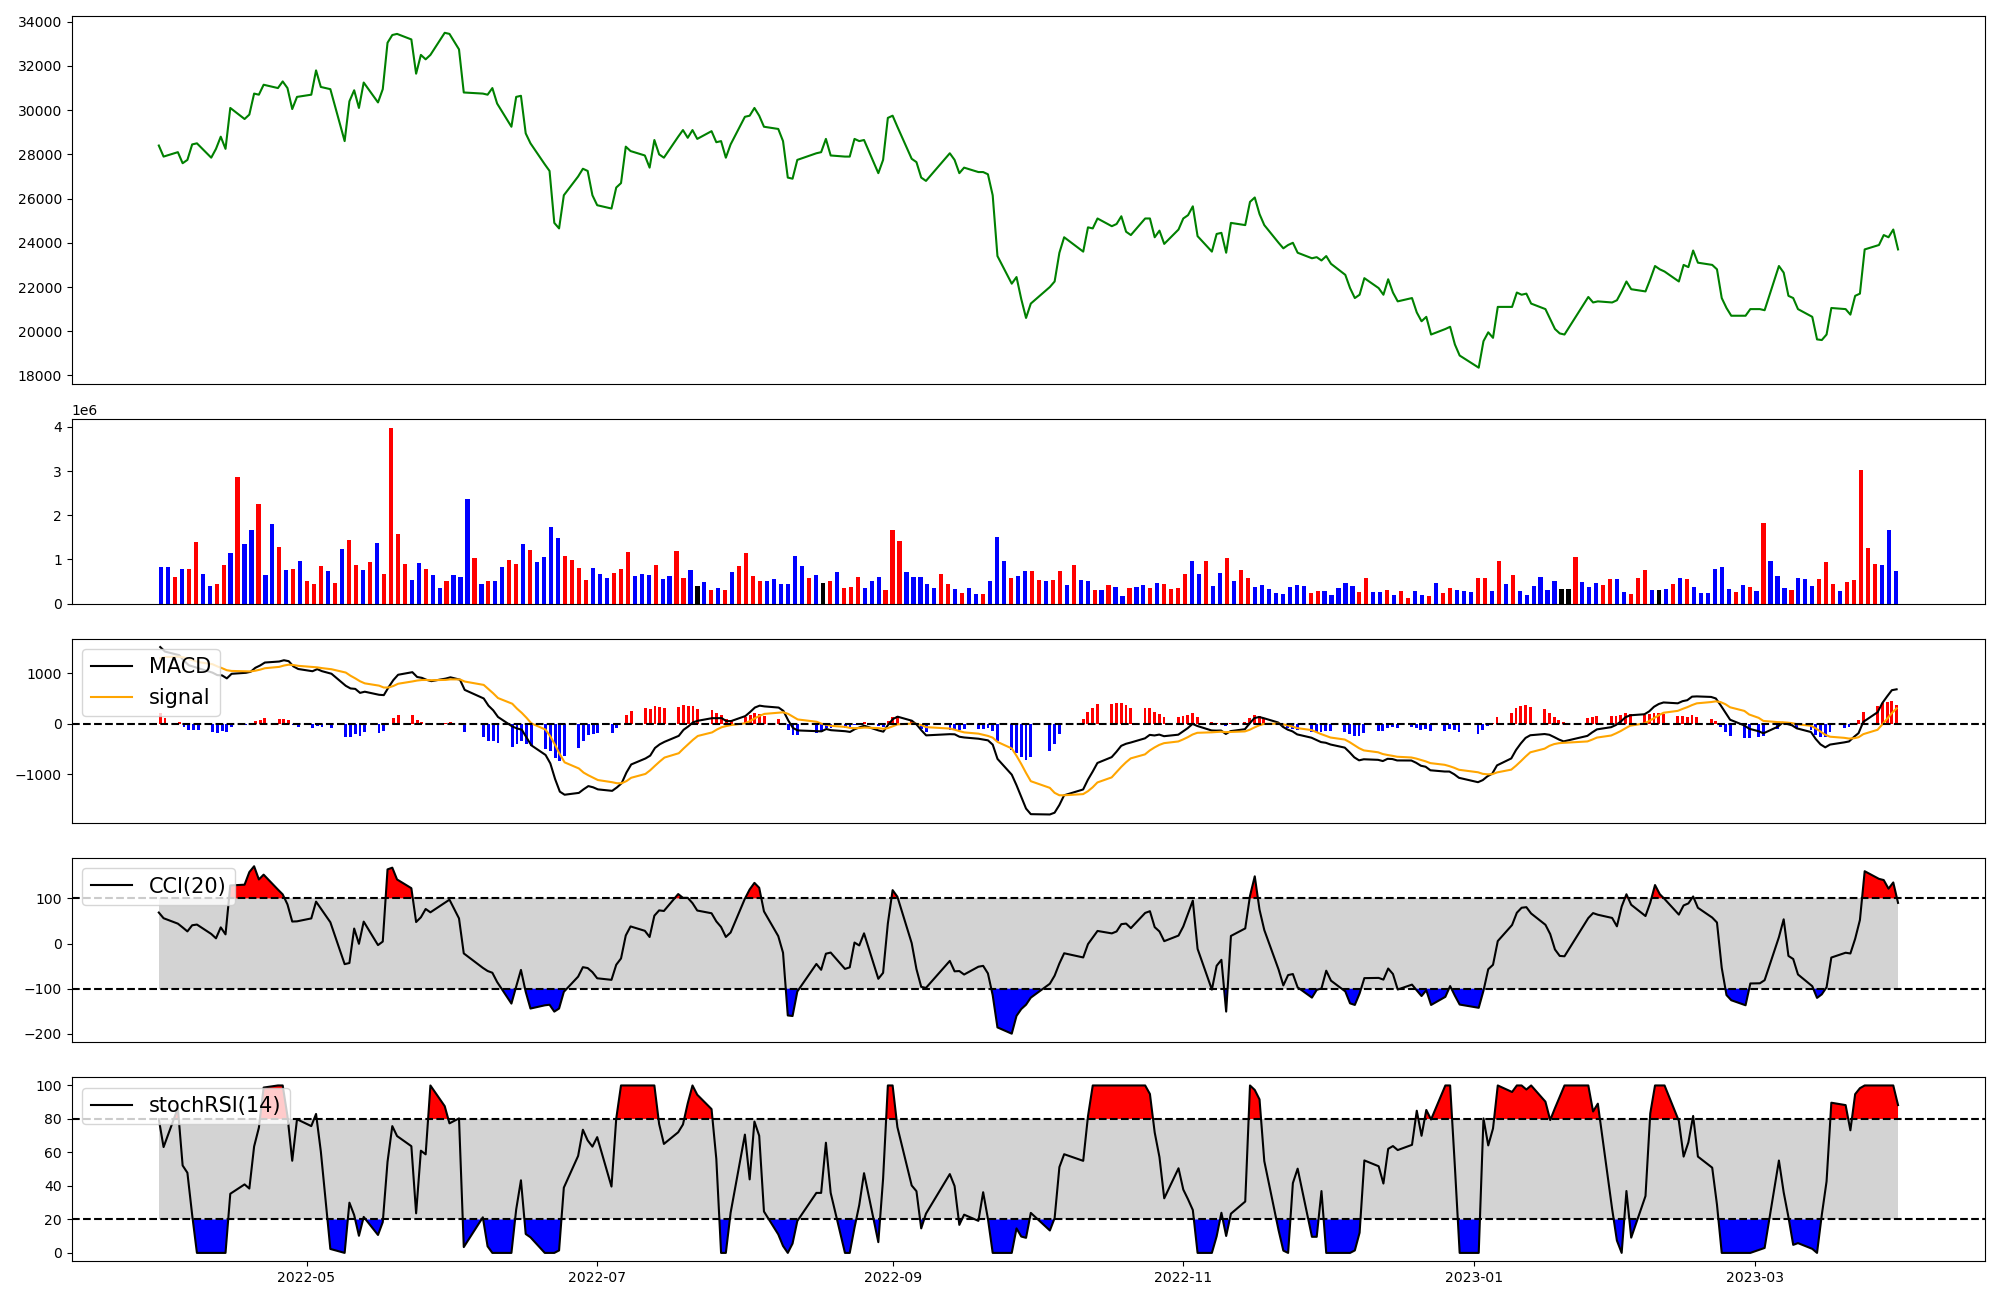The image size is (2000, 1300).
Task: Click the 18000 price axis tick label
Action: 40,376
